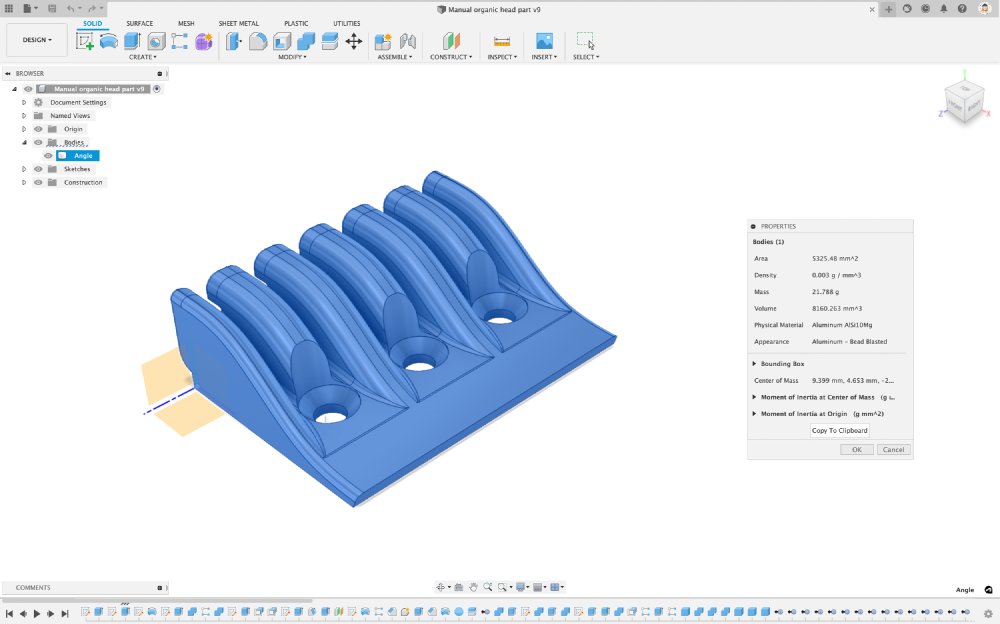Activate root component radio button
This screenshot has height=624, width=1000.
click(157, 89)
